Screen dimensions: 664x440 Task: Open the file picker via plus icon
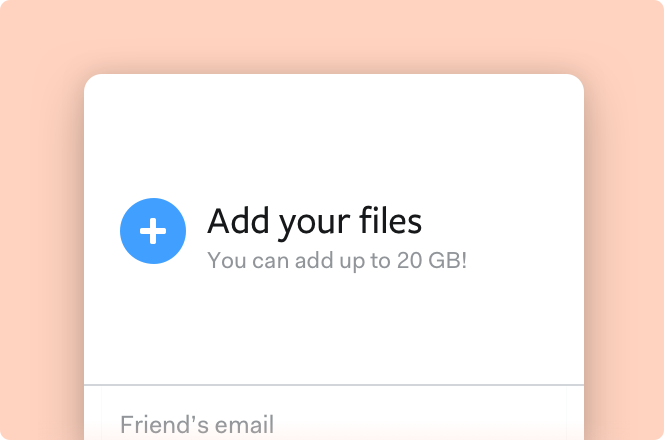coord(152,232)
